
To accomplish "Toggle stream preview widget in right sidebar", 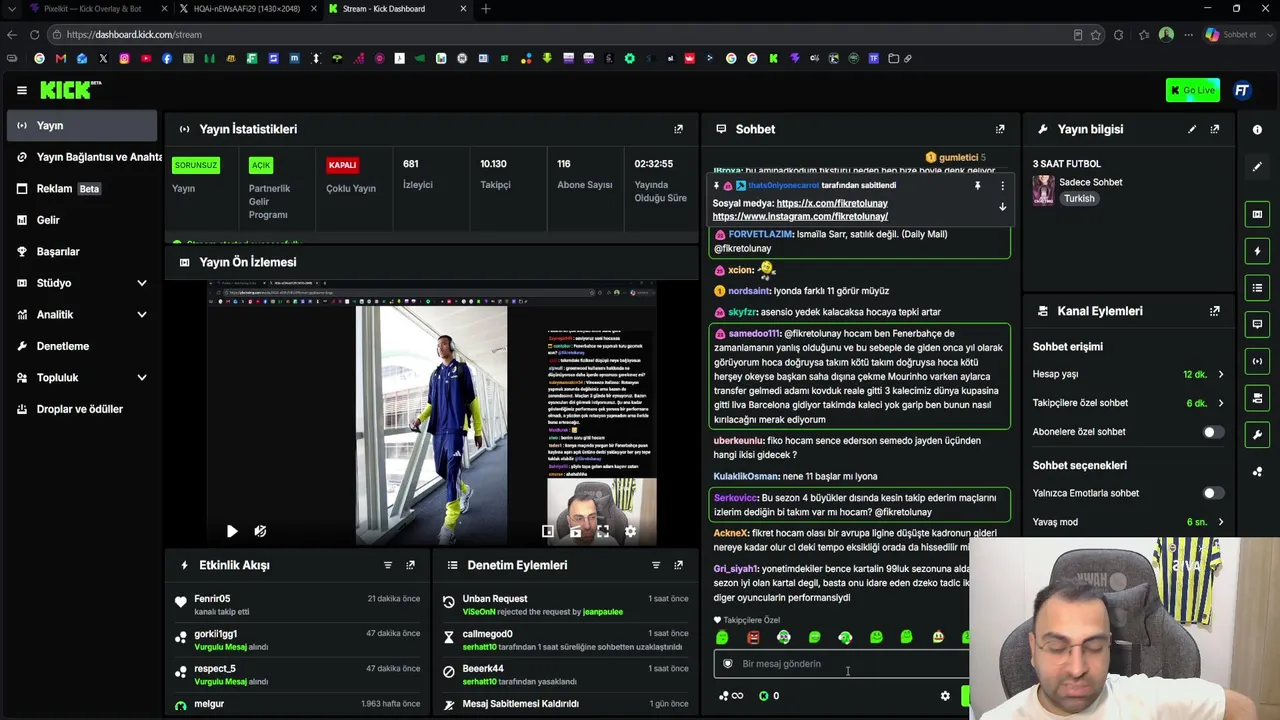I will tap(1257, 214).
